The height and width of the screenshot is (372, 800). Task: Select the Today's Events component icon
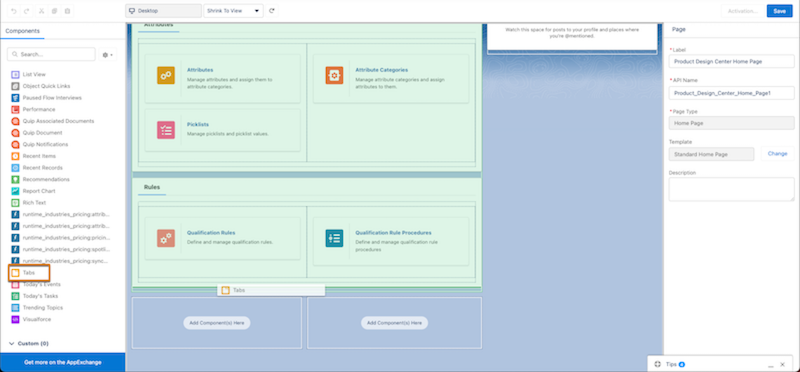click(x=15, y=284)
